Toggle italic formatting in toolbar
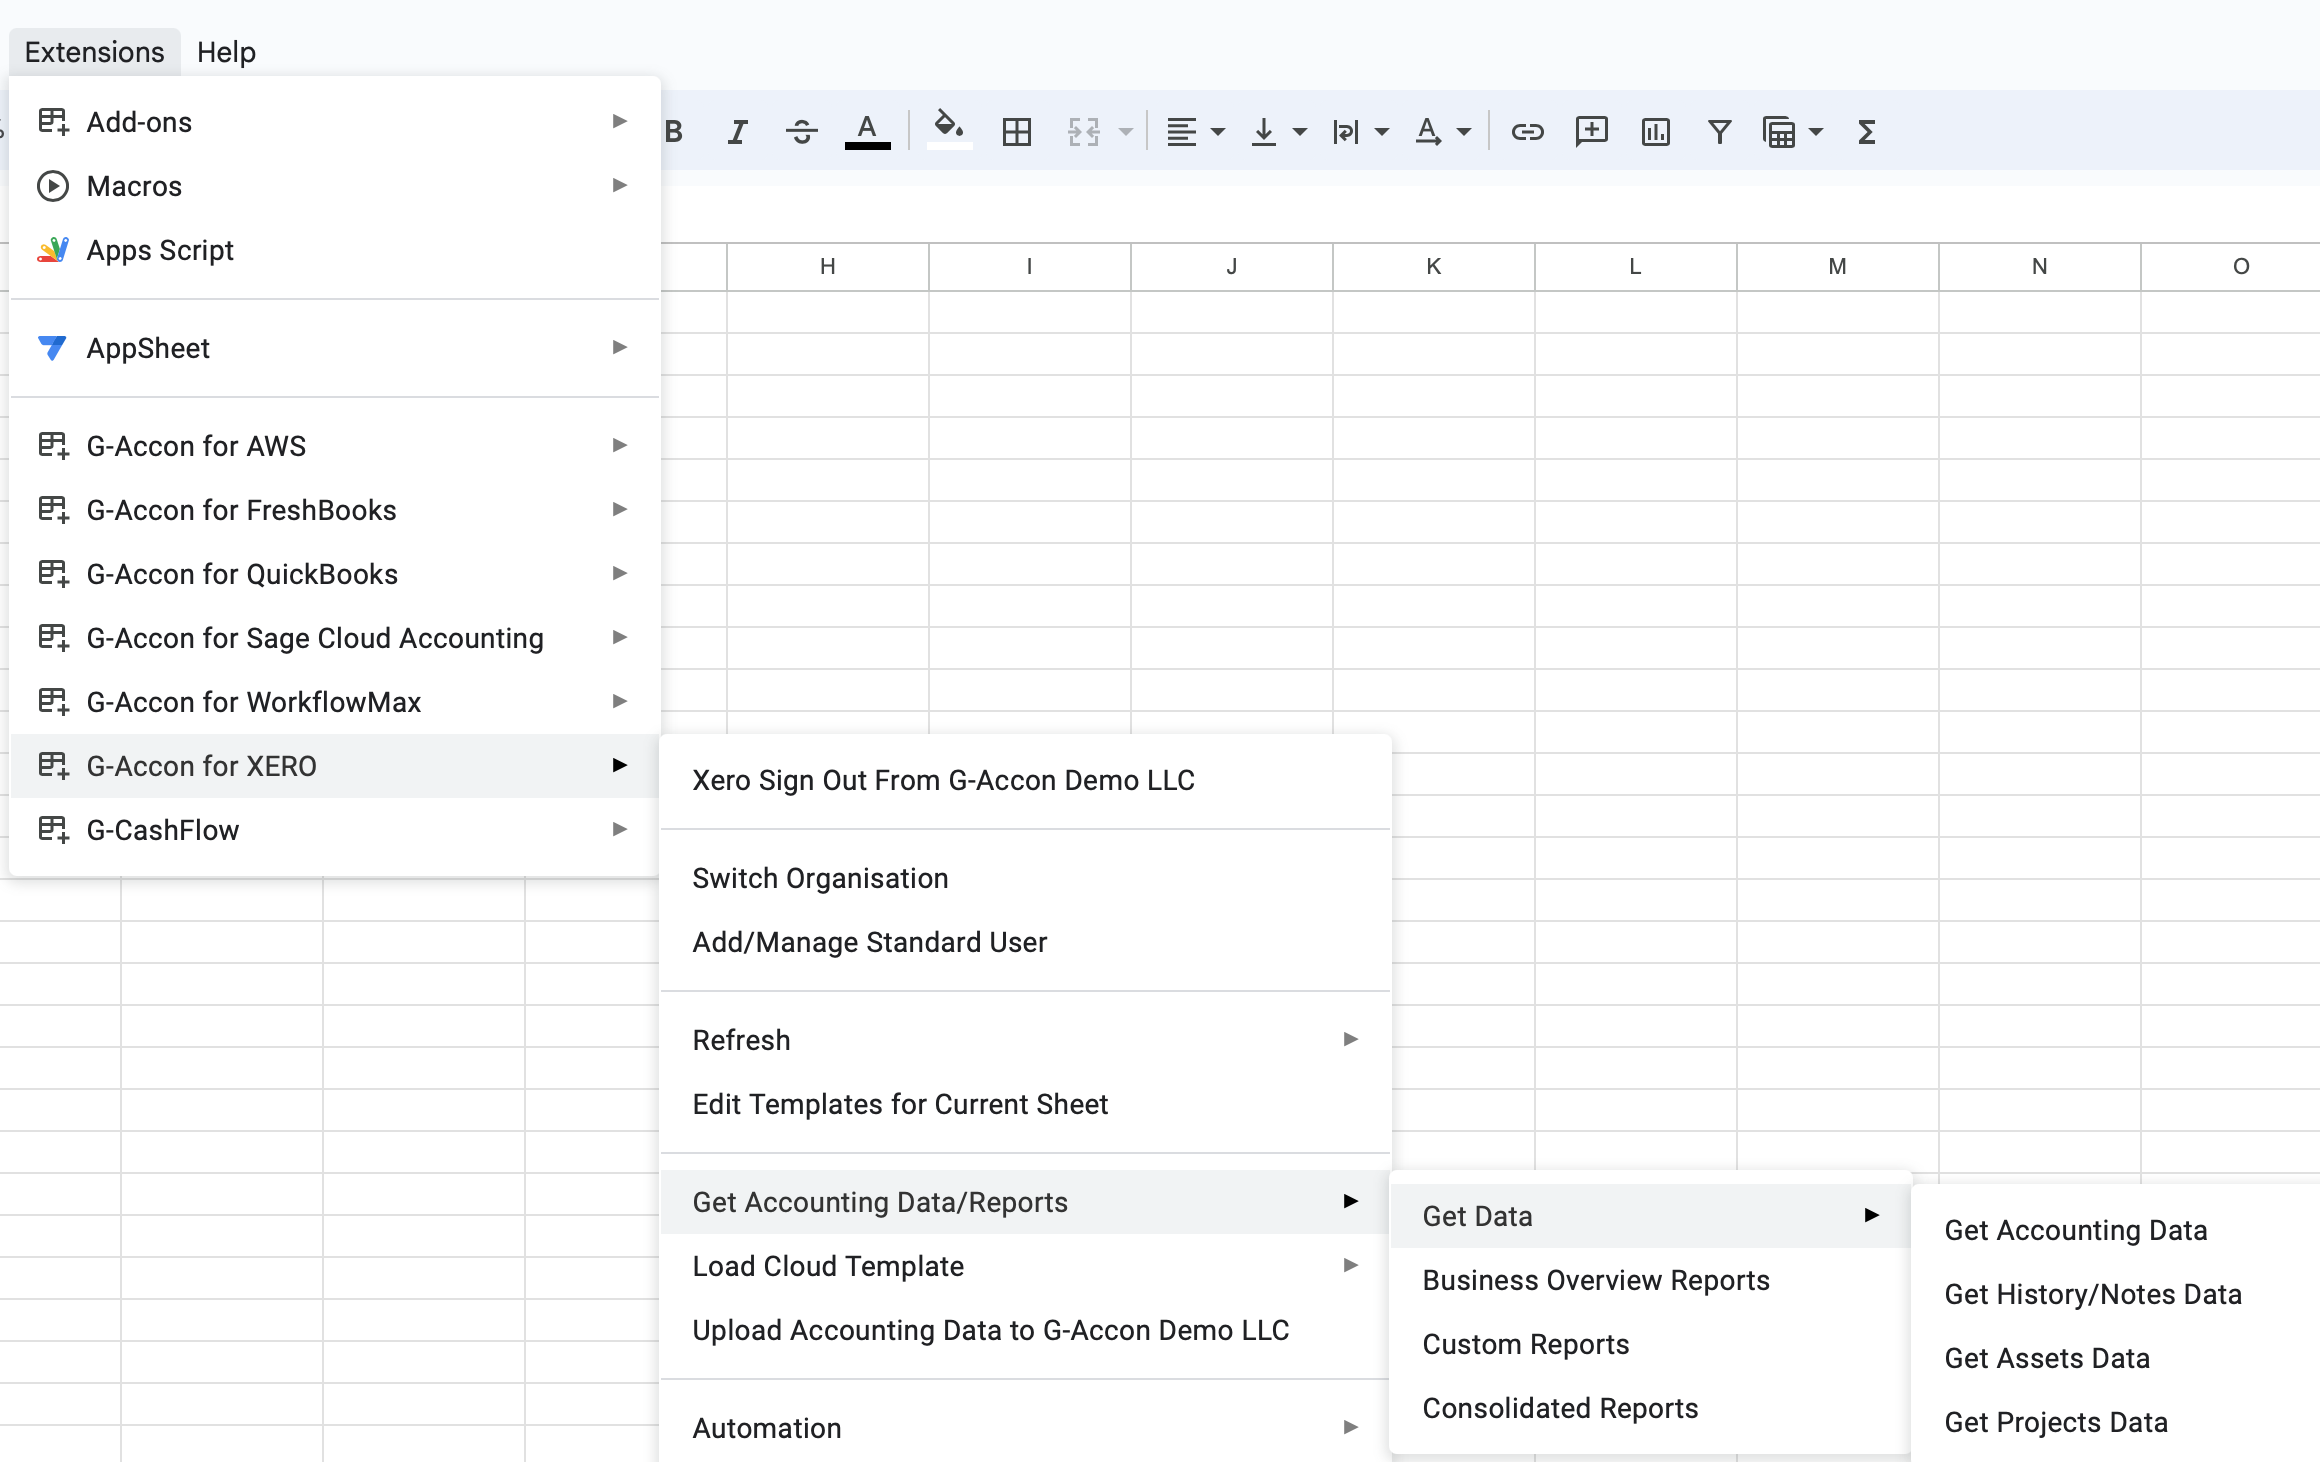Image resolution: width=2320 pixels, height=1462 pixels. pos(738,132)
